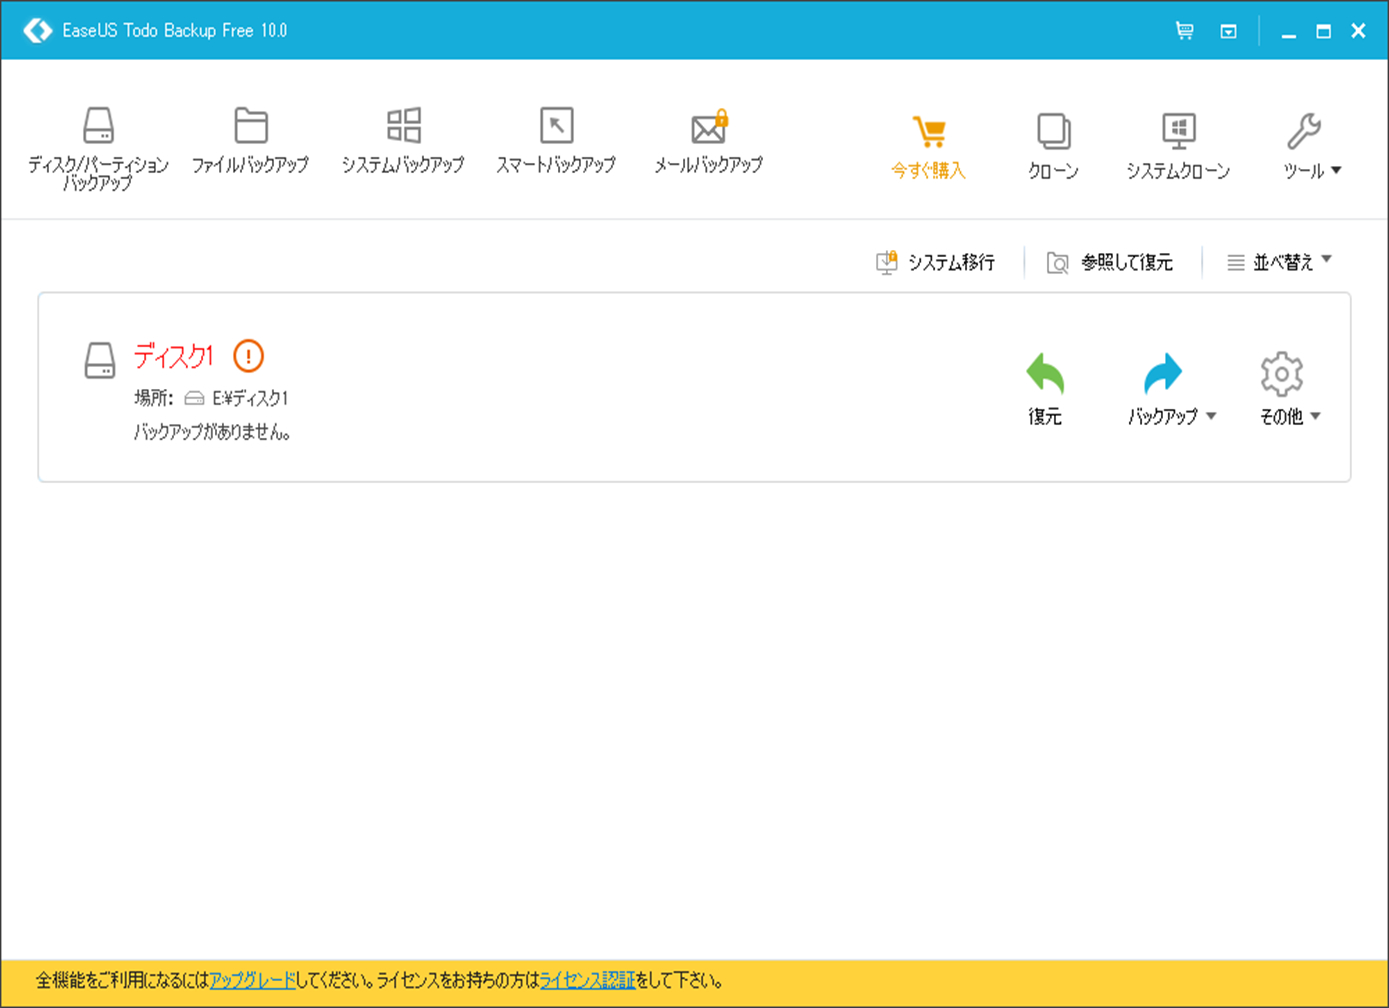Start ファイルバックアップ from toolbar

(250, 140)
